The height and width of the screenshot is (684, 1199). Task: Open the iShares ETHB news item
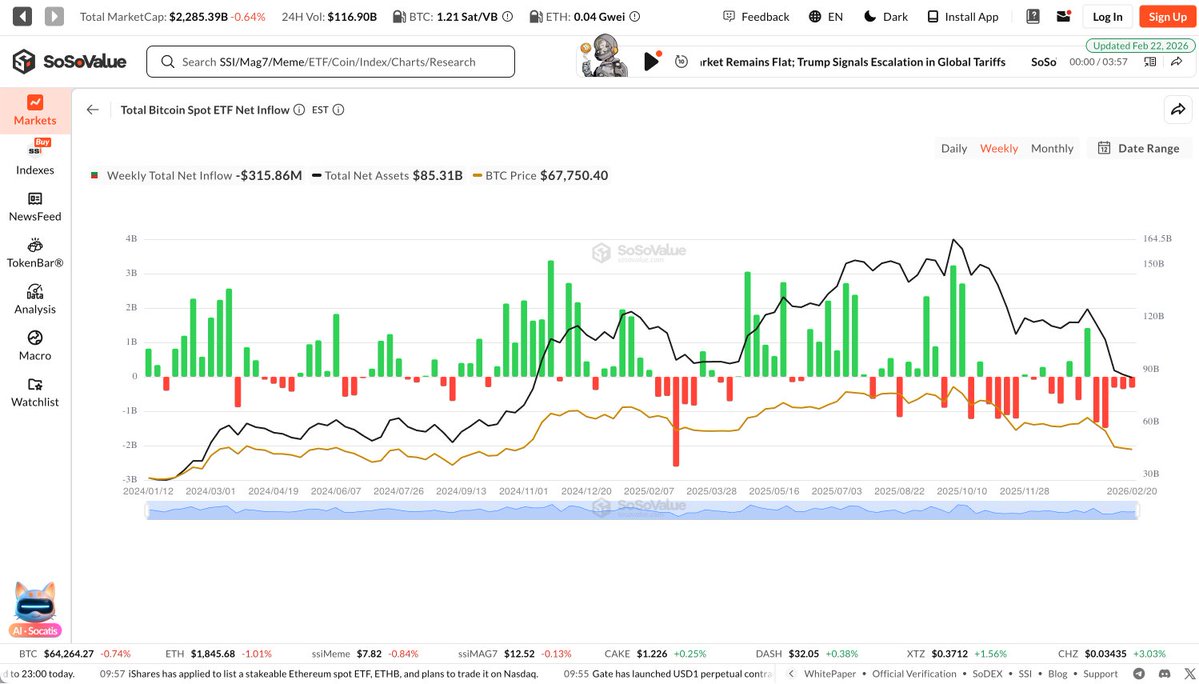click(x=319, y=673)
